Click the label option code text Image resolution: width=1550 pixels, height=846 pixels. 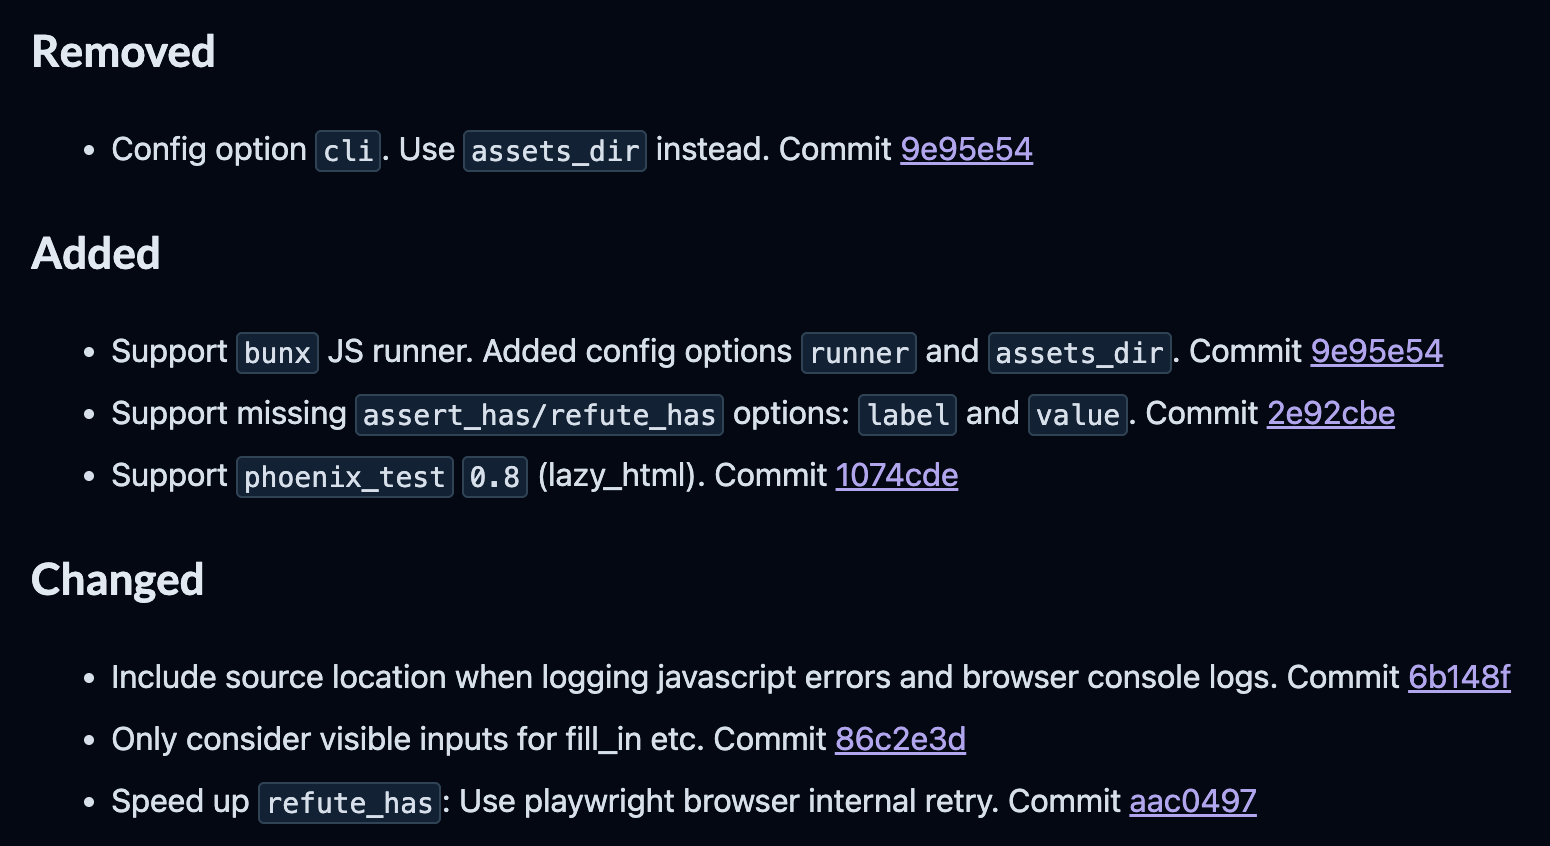tap(908, 415)
